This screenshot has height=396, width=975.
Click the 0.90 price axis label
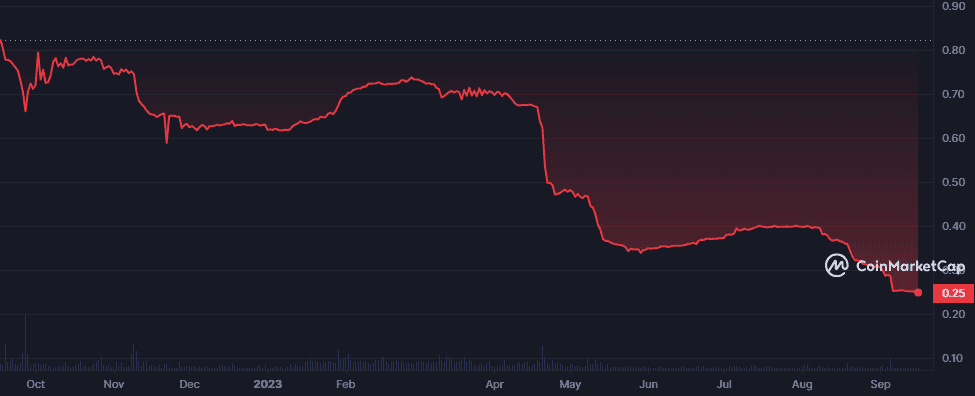tap(953, 6)
